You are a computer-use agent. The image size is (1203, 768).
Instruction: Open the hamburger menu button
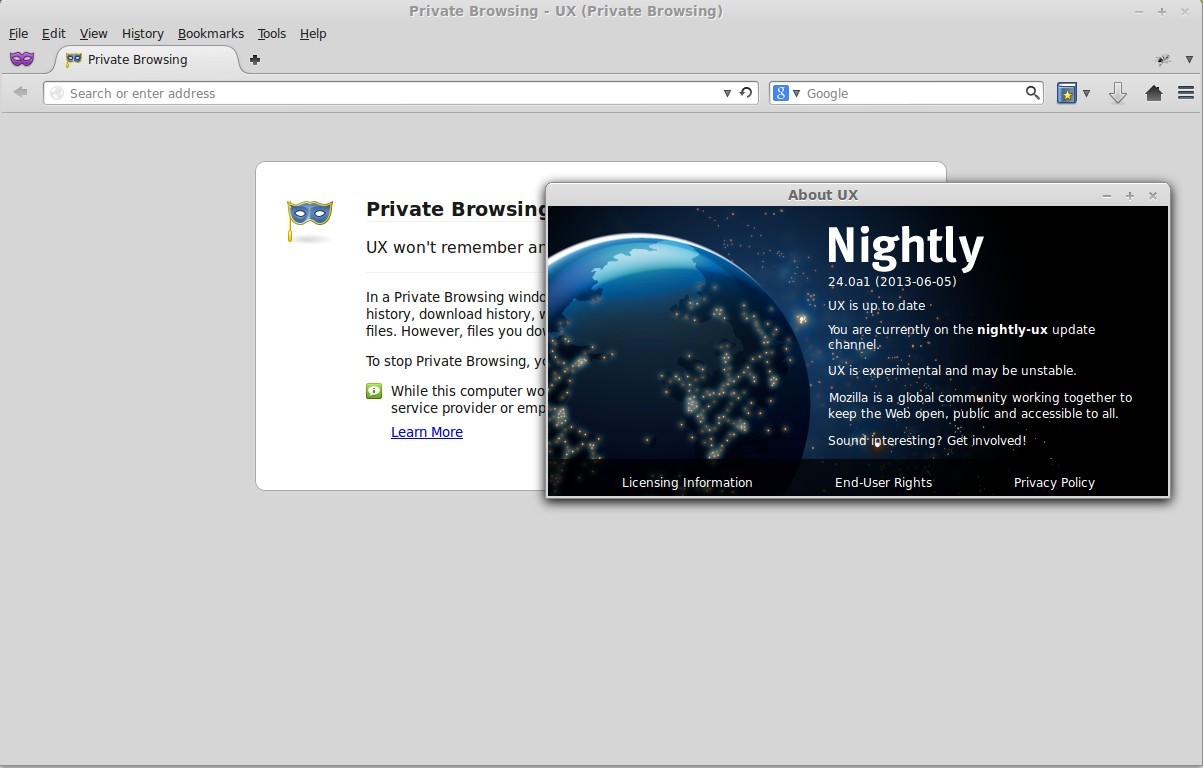[1186, 93]
